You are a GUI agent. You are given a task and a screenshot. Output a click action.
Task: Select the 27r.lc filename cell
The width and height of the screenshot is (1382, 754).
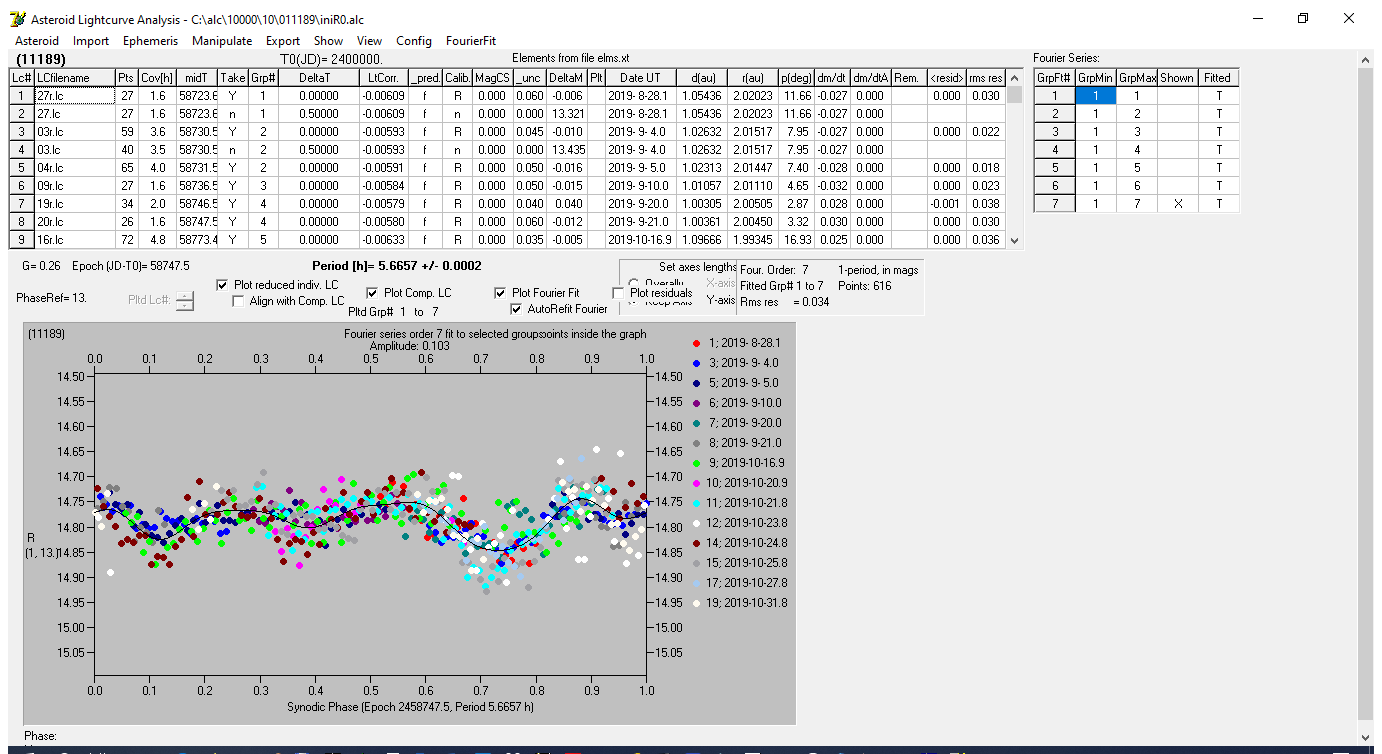(x=74, y=96)
